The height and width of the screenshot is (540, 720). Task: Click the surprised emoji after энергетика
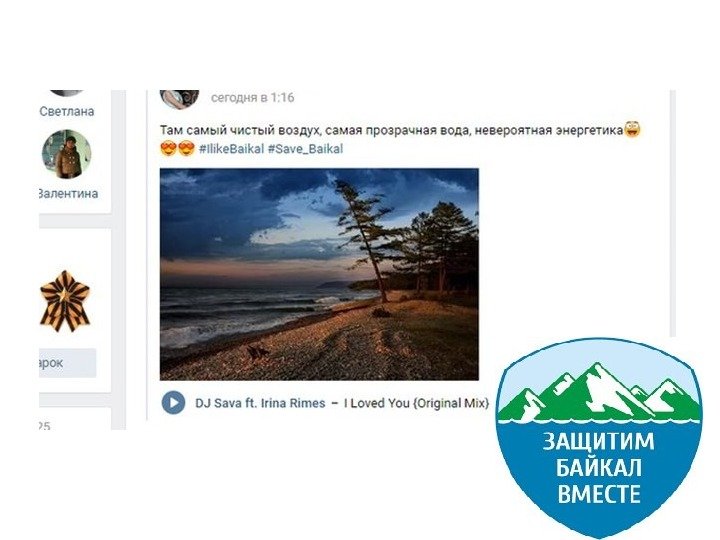click(632, 129)
